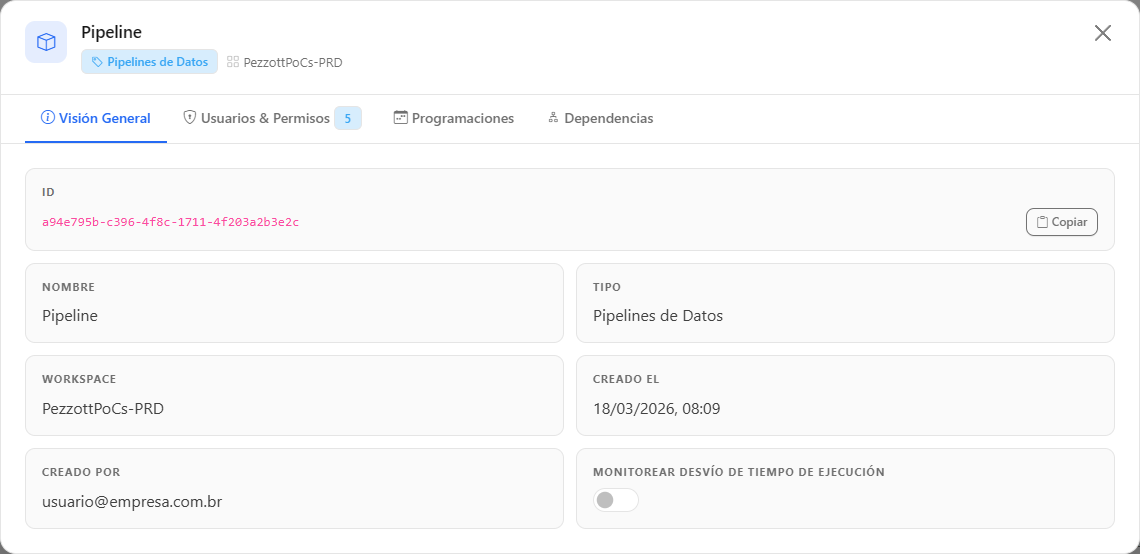1140x554 pixels.
Task: Click the 'MONITOREAR DESVÍO DE TIEMPO DE EJECUCIÓN' label
Action: coord(739,472)
